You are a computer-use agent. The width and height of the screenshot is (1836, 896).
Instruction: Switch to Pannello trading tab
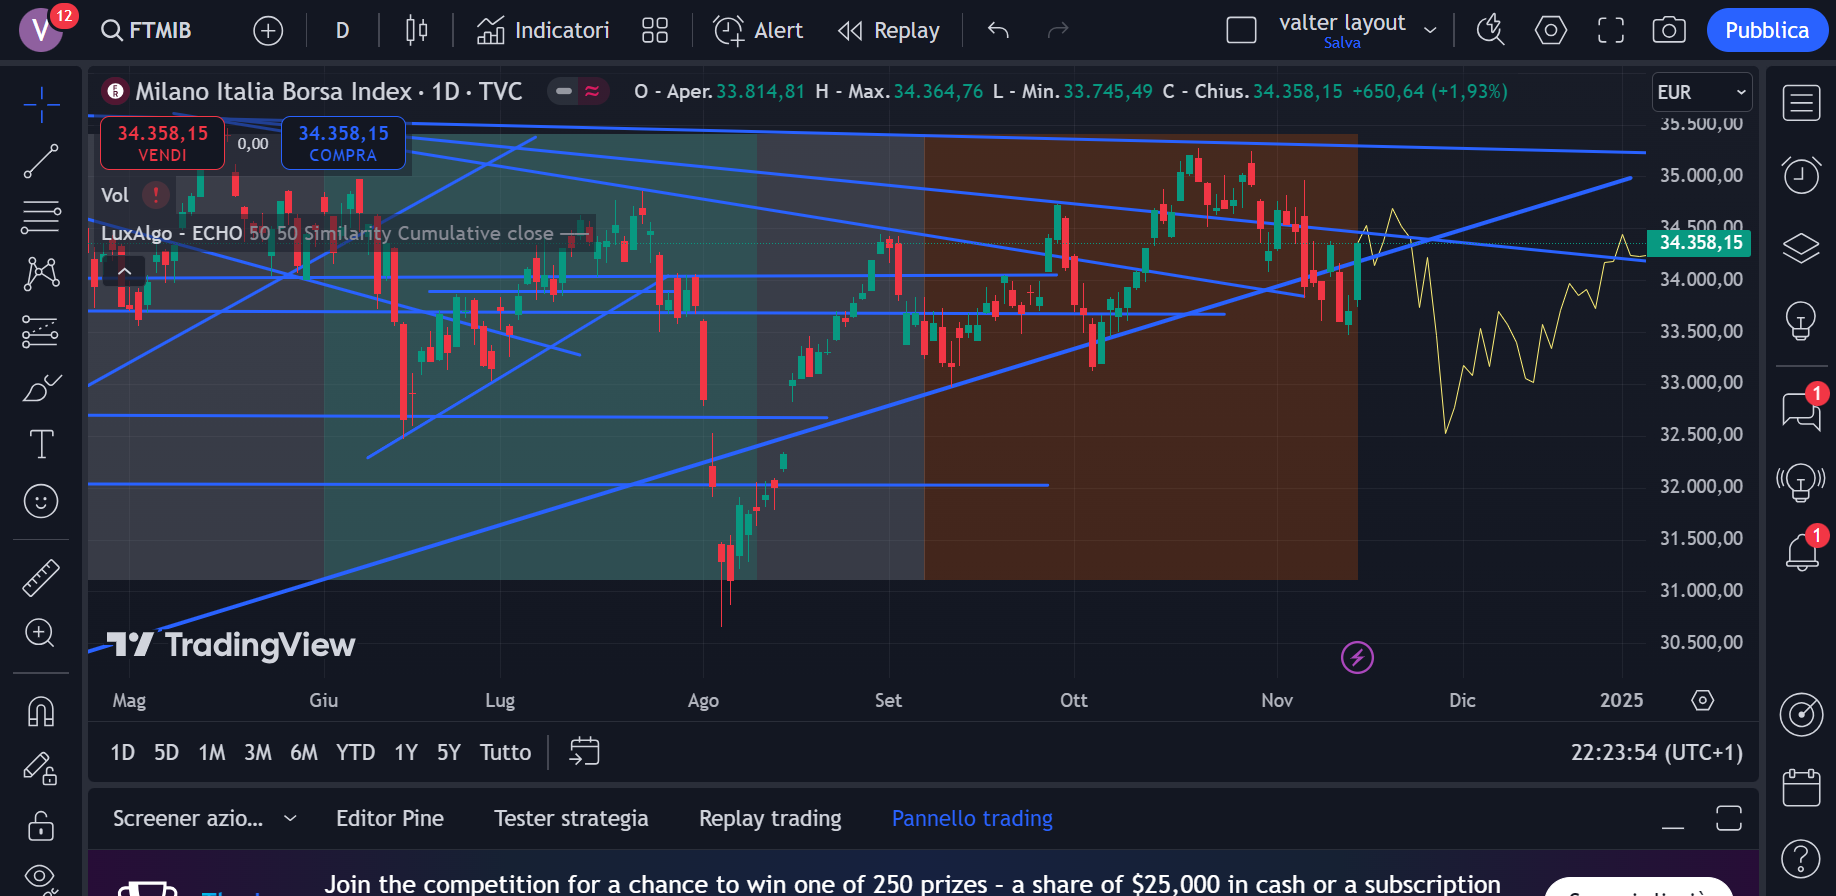(972, 818)
